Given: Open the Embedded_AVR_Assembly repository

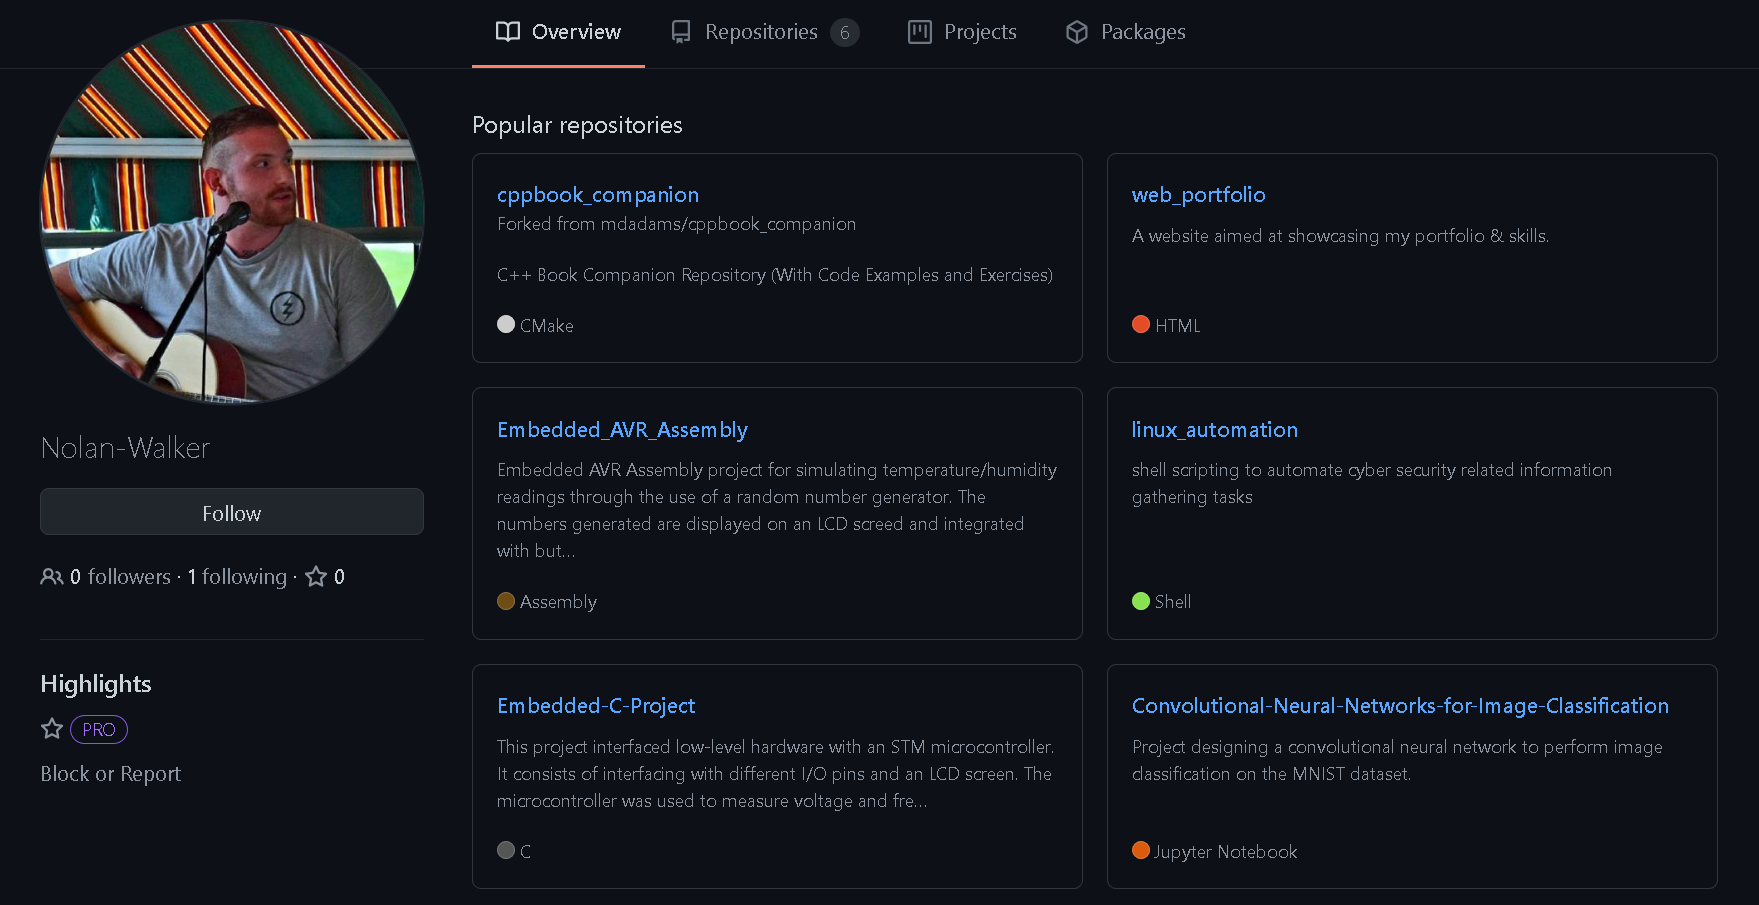Looking at the screenshot, I should point(622,430).
